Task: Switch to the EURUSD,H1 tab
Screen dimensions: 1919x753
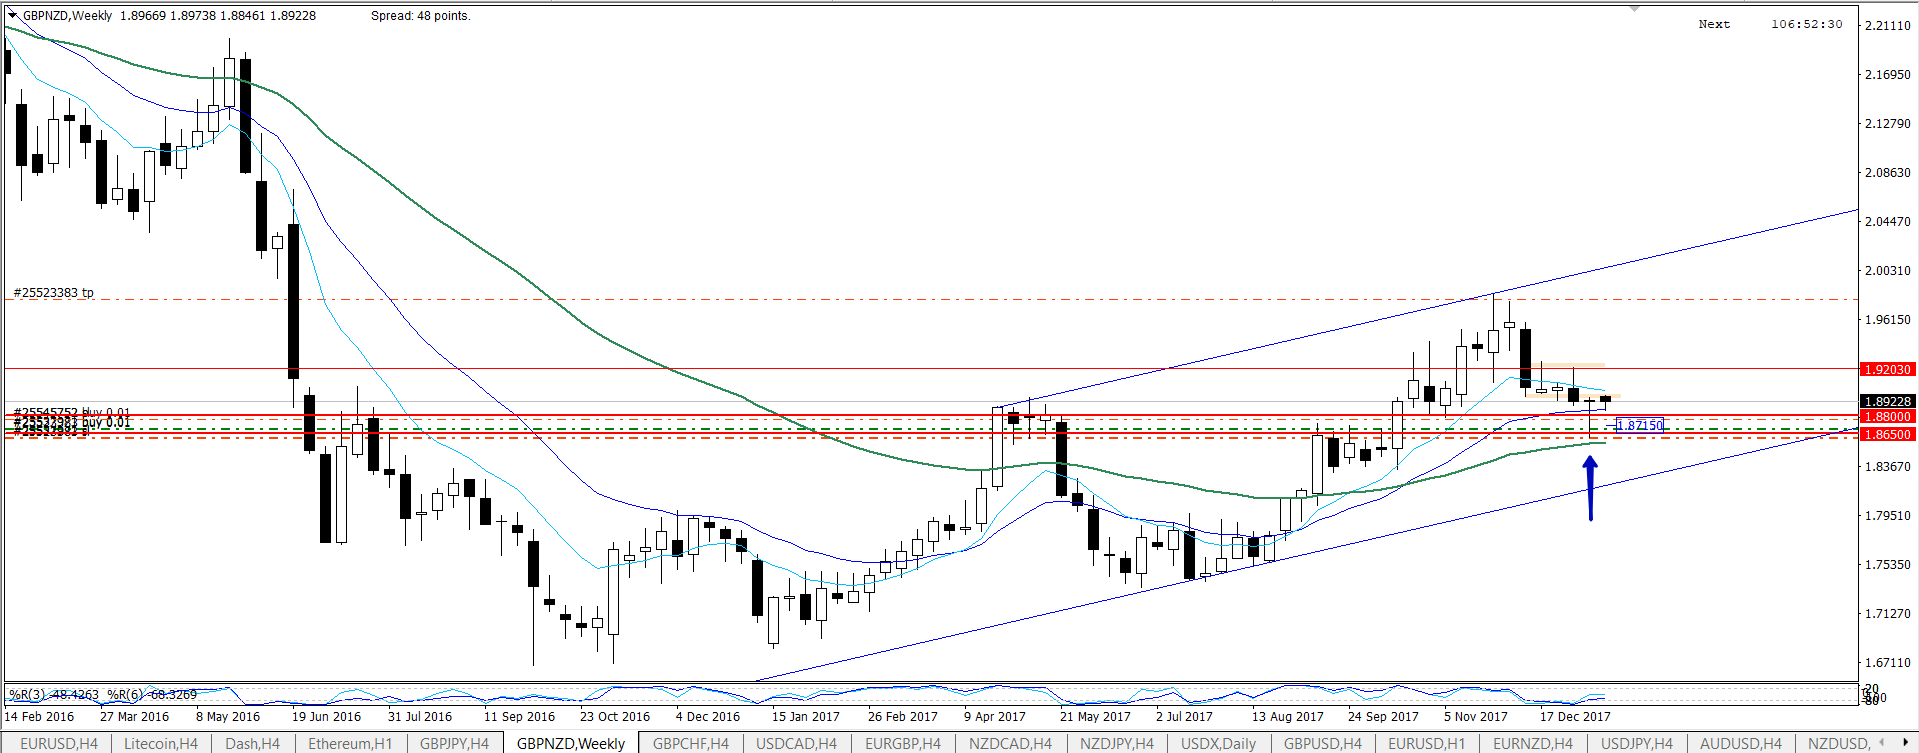Action: pyautogui.click(x=1427, y=743)
